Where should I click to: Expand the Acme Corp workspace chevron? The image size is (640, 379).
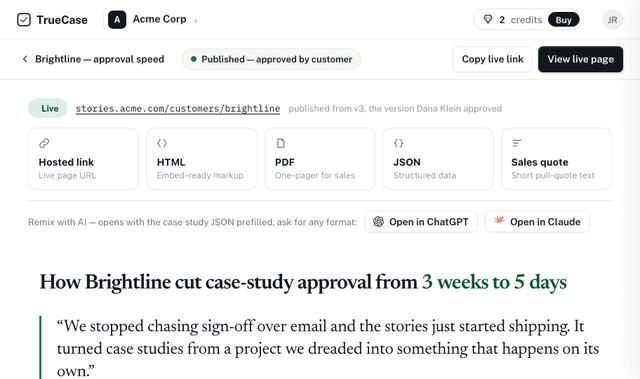point(196,20)
